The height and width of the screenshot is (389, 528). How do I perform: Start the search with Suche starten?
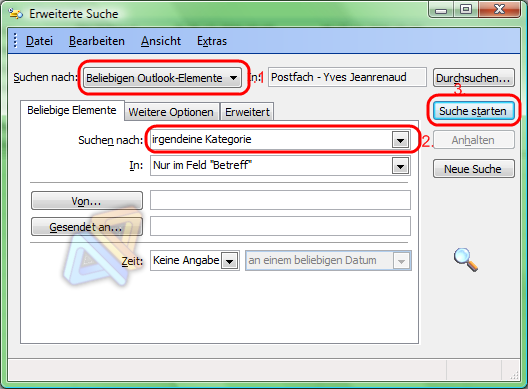tap(473, 111)
